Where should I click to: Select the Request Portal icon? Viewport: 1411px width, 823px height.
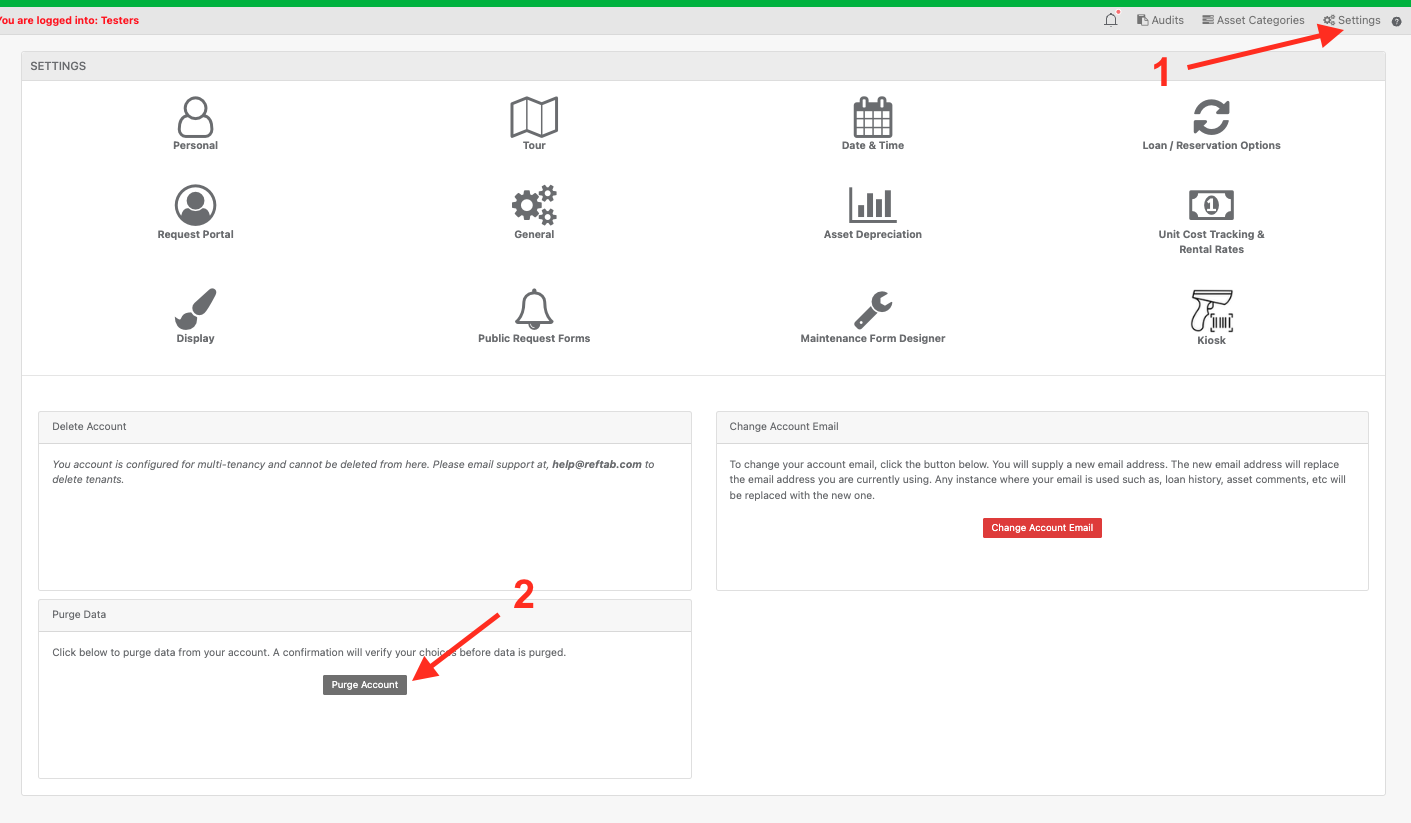tap(195, 206)
